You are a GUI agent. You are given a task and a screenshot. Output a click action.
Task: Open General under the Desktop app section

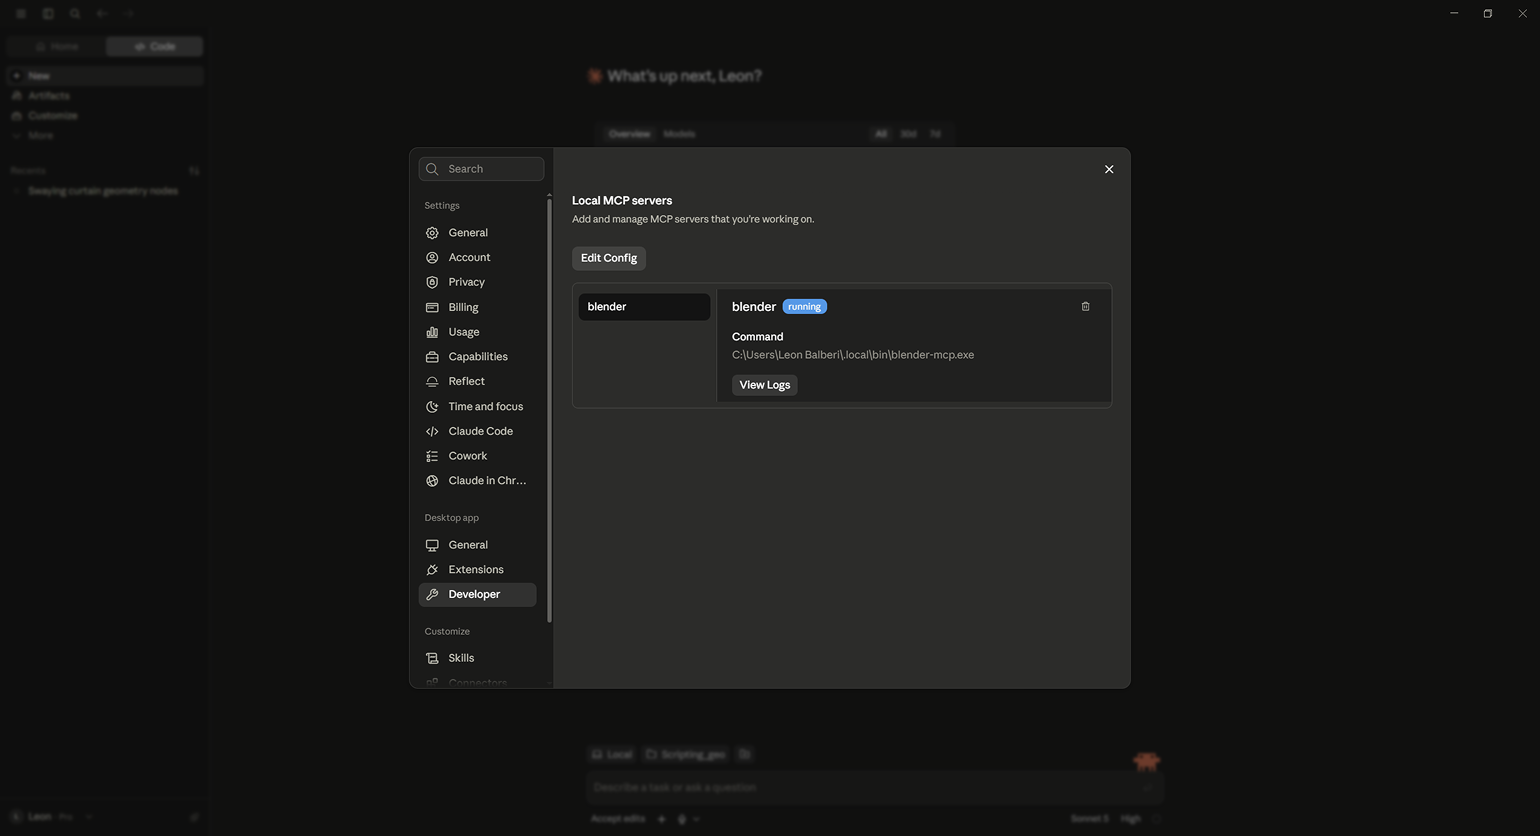click(x=478, y=545)
